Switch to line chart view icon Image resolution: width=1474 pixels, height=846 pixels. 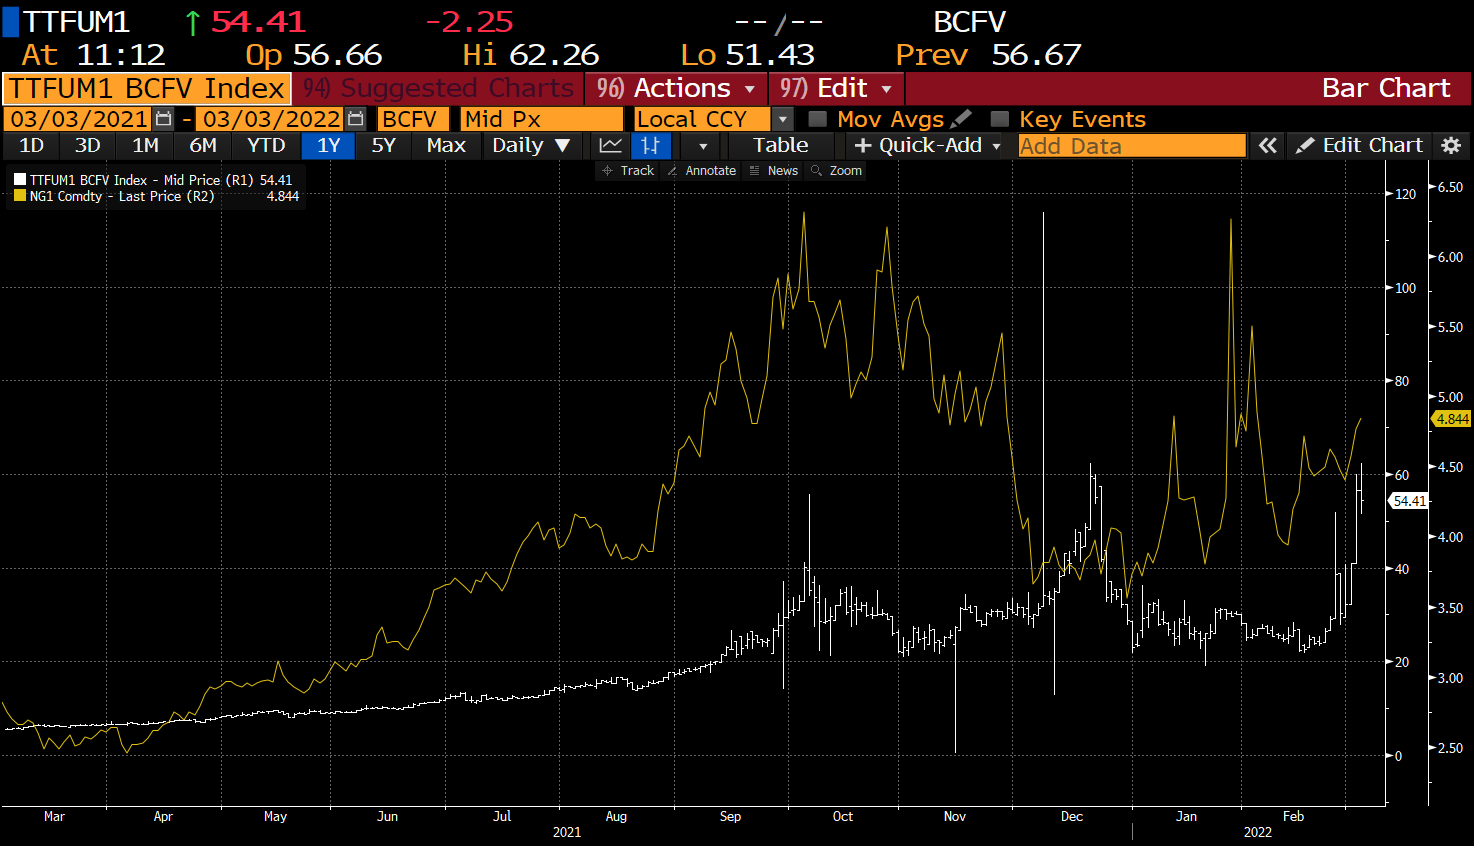click(x=610, y=145)
